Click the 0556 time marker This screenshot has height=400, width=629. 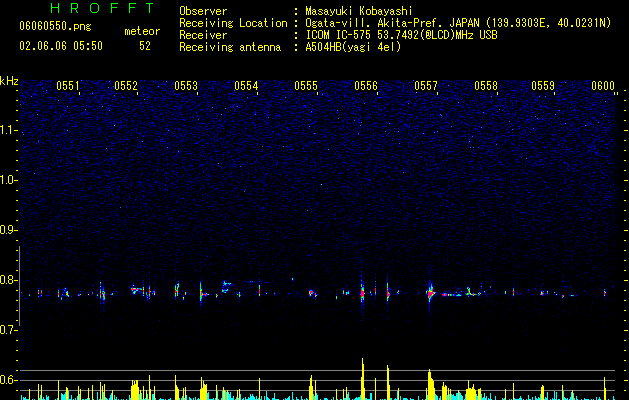coord(366,86)
